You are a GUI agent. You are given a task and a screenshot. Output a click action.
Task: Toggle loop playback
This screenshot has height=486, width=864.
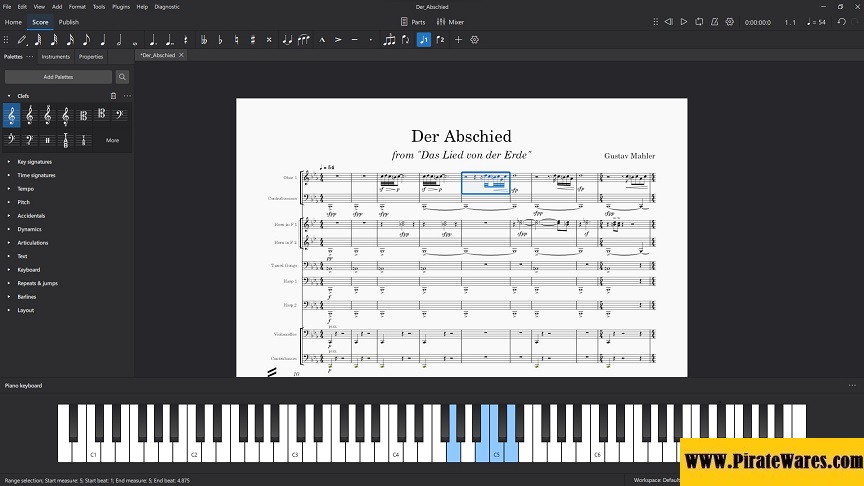click(x=701, y=21)
